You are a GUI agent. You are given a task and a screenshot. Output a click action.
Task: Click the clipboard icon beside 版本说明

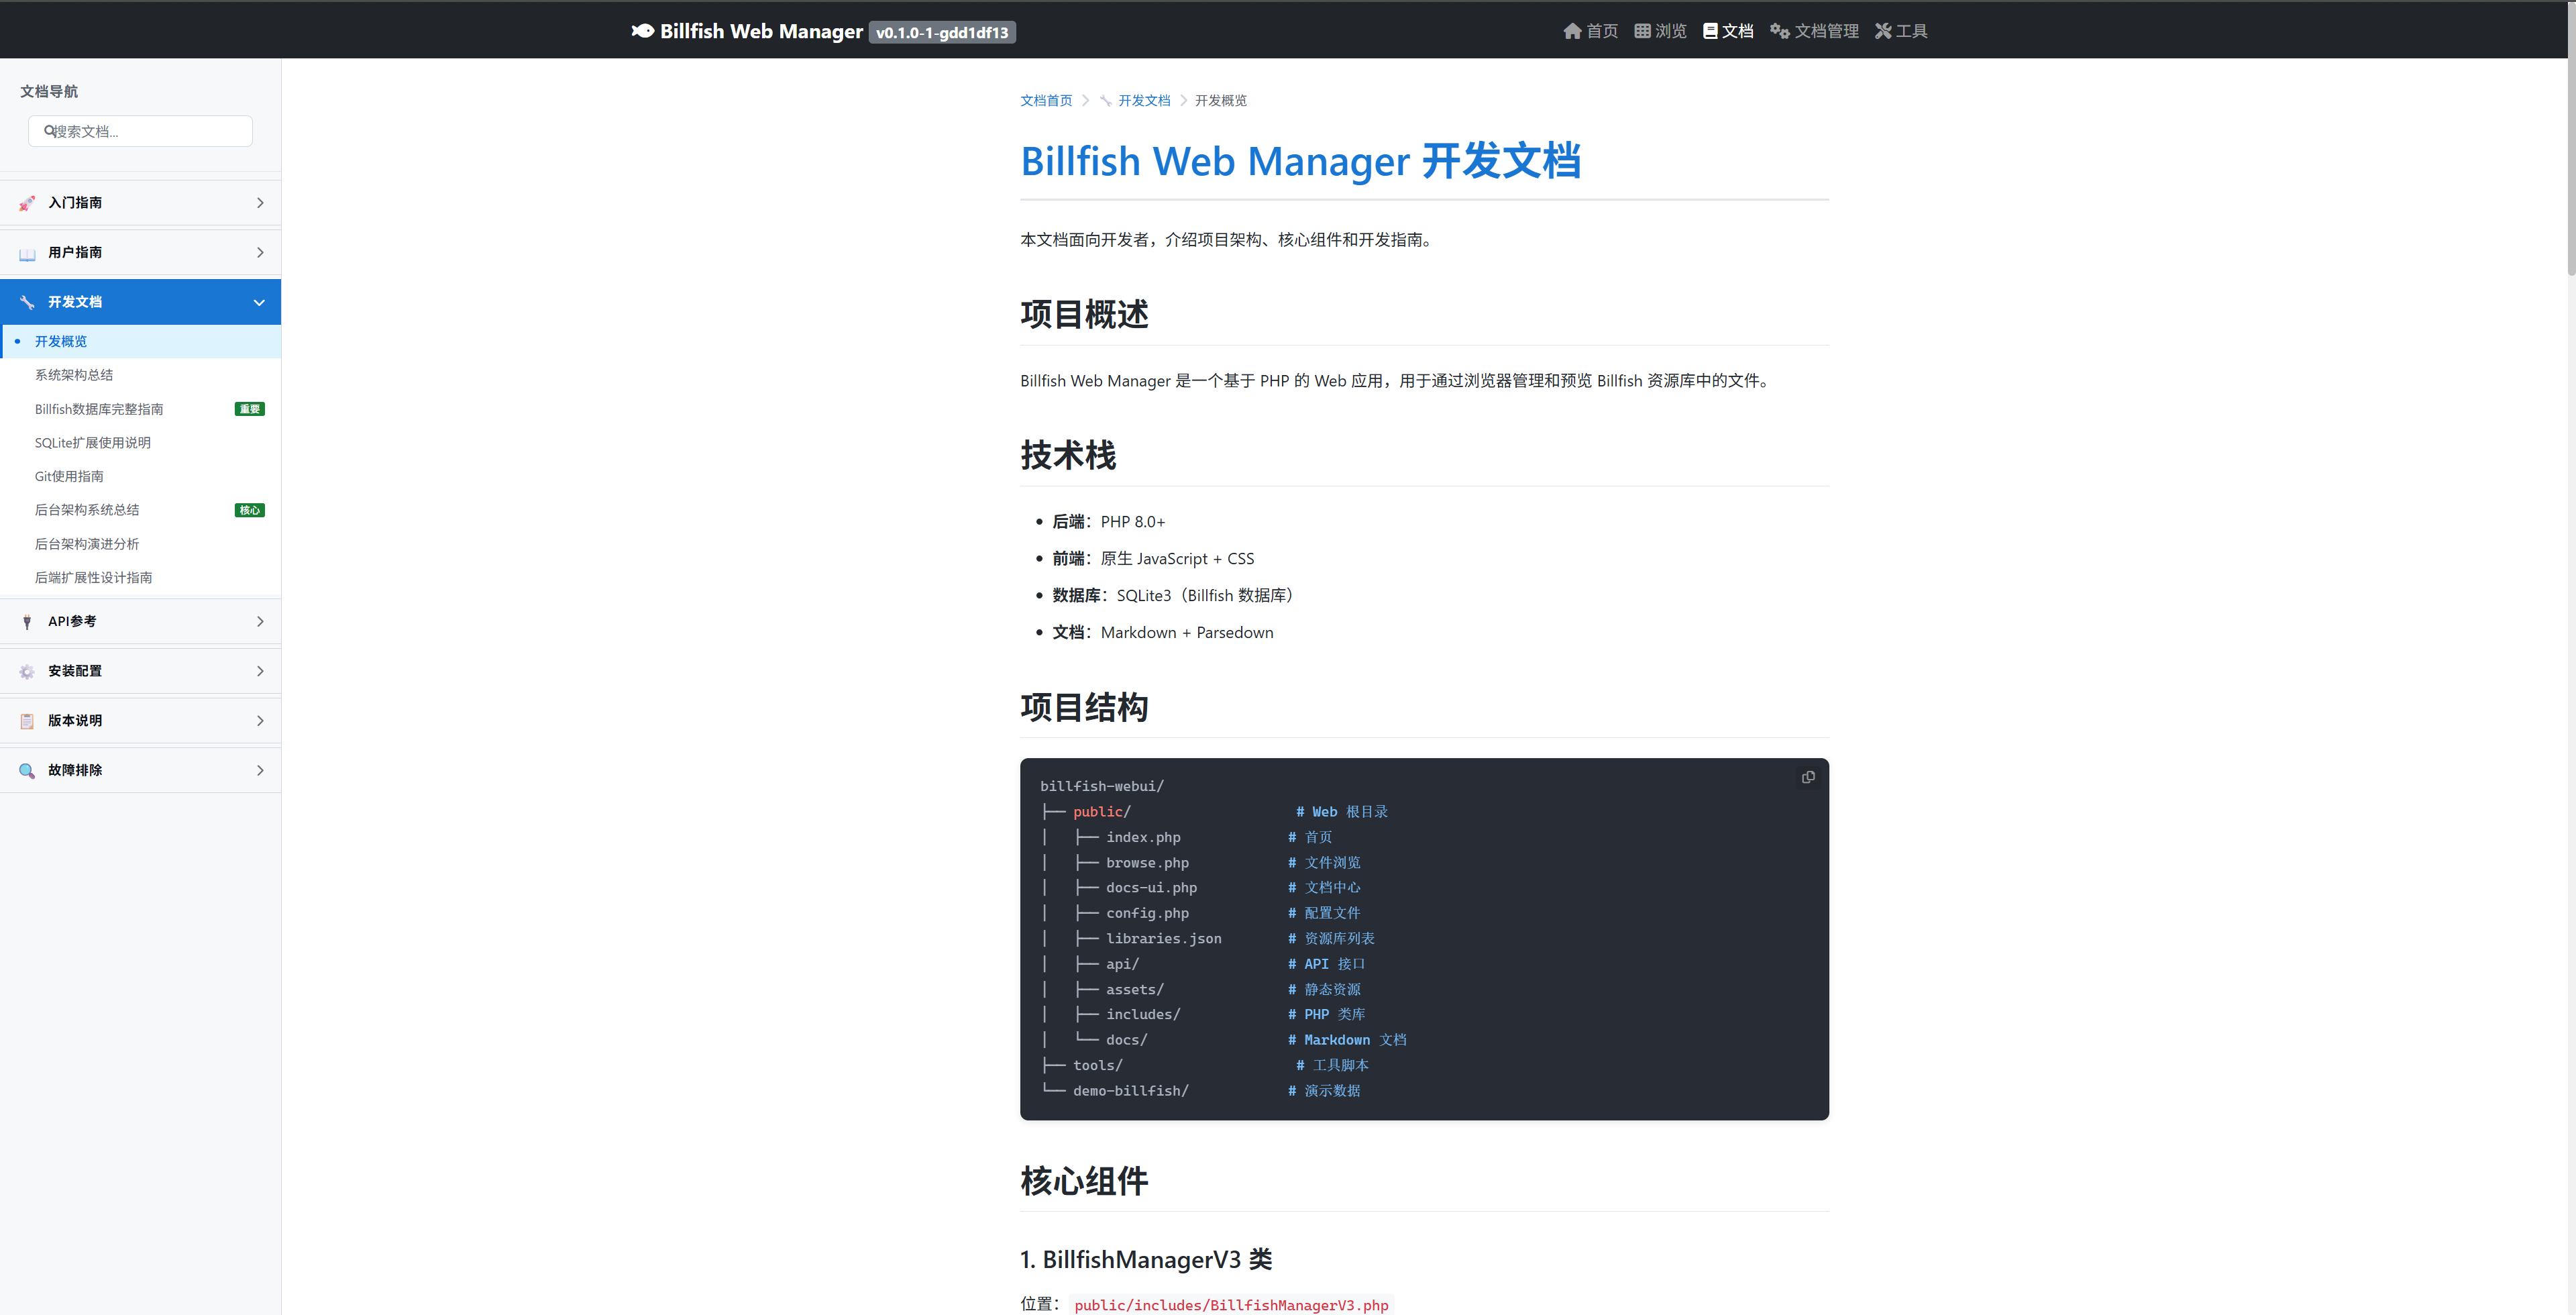[27, 721]
